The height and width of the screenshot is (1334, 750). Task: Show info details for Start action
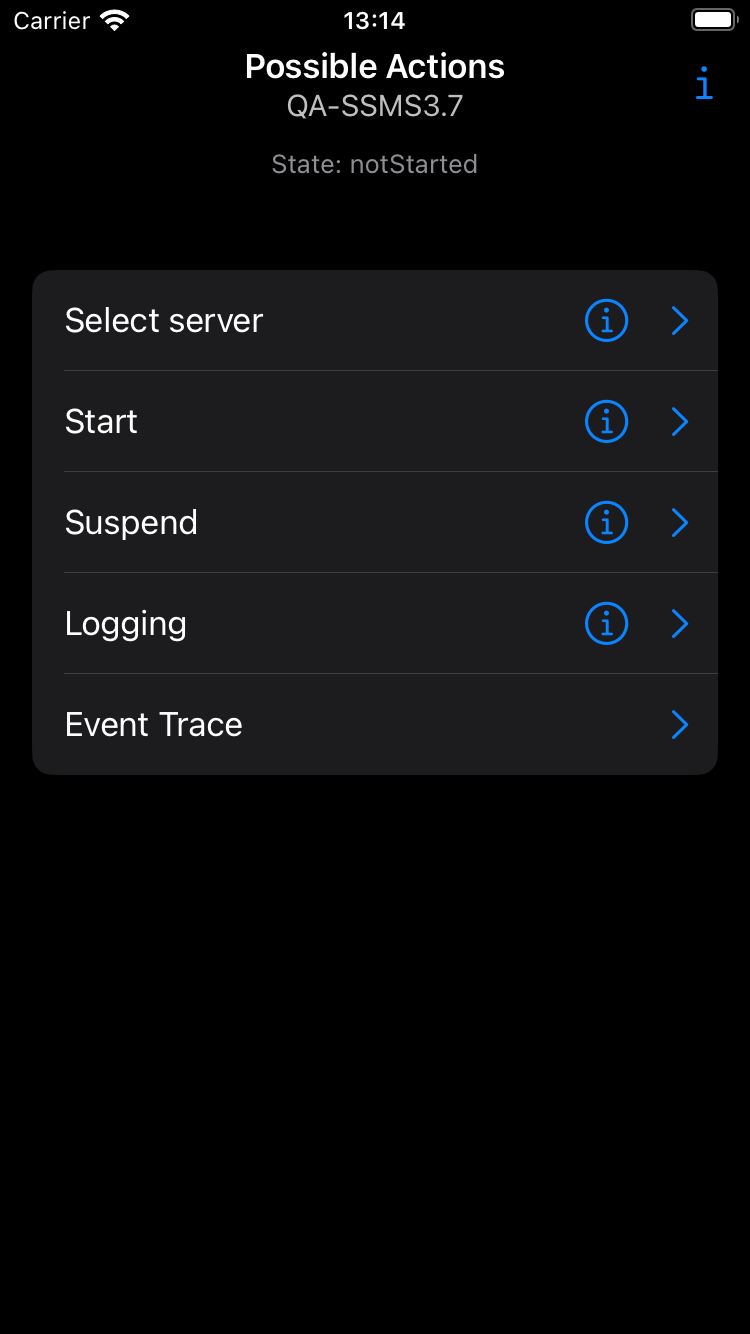(x=606, y=422)
